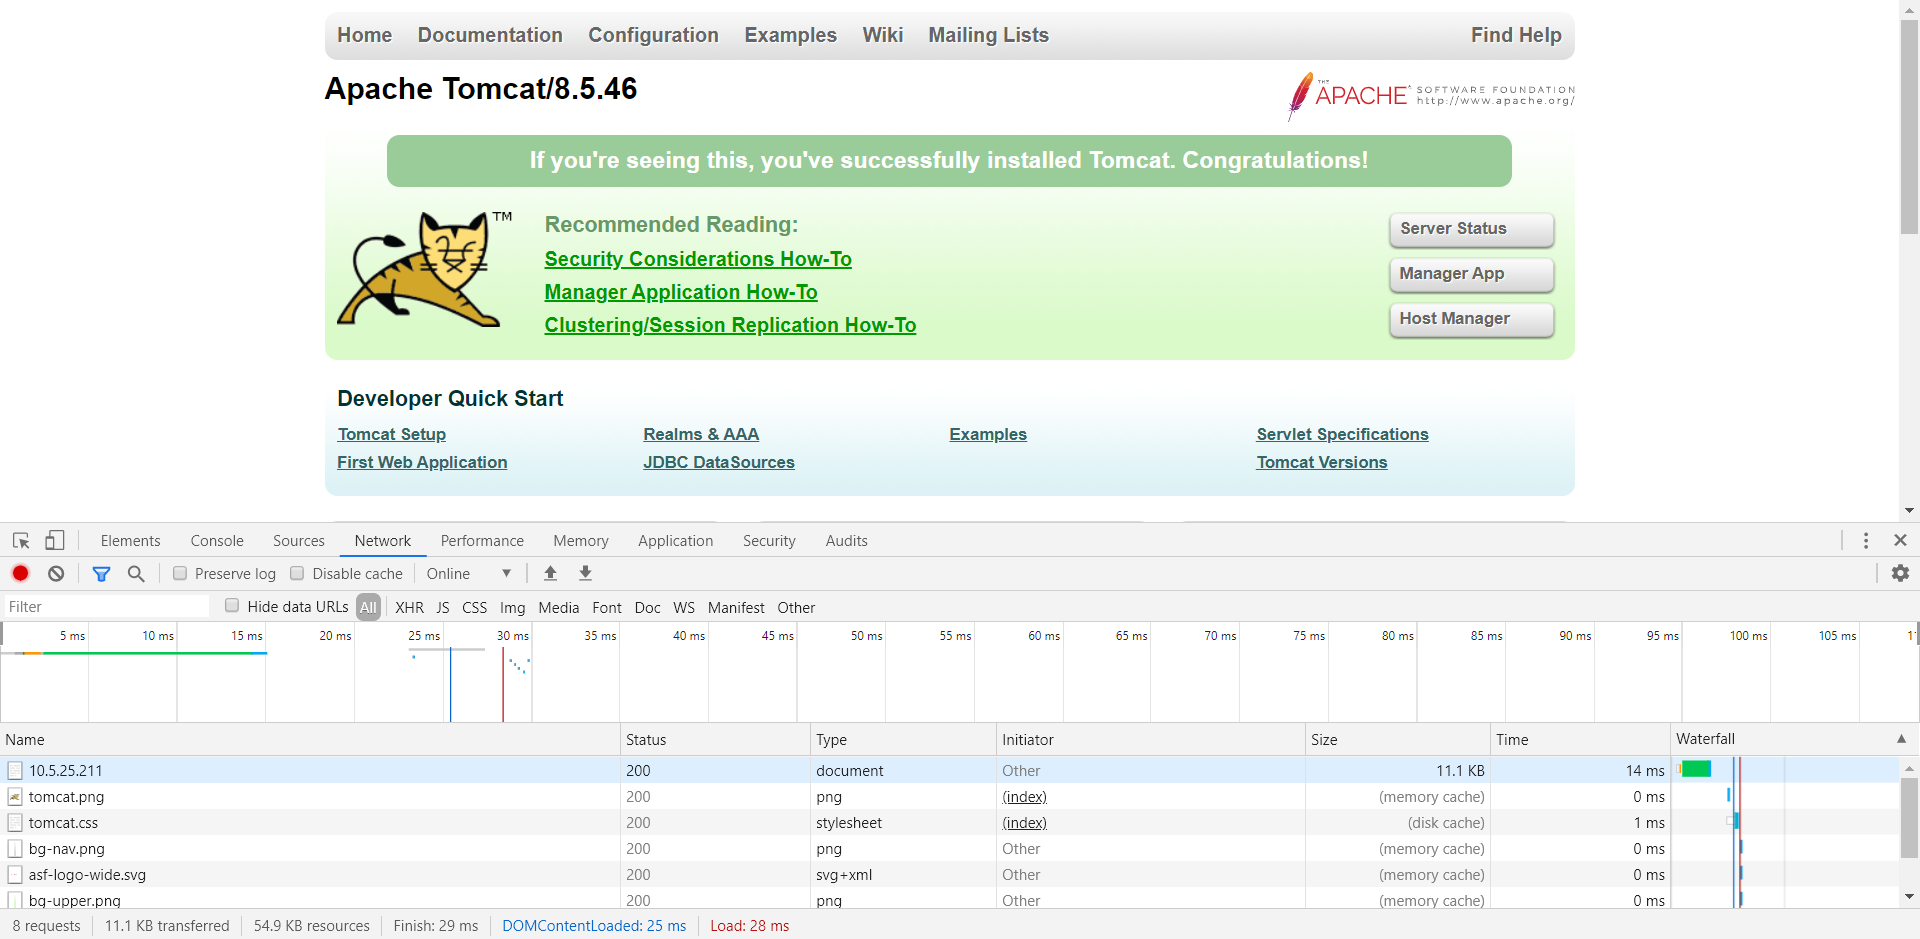Toggle the network filter funnel icon
The width and height of the screenshot is (1920, 939).
coord(101,573)
